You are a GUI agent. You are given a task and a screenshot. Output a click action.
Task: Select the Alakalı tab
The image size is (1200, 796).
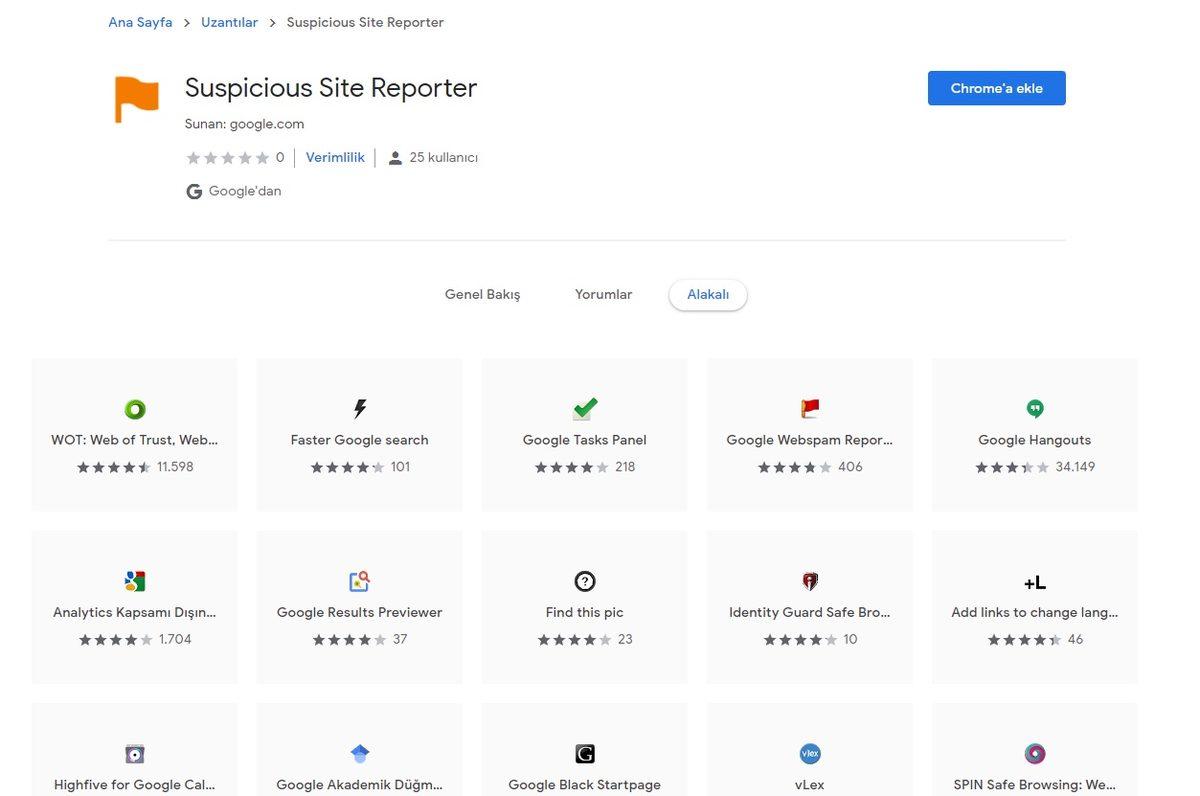click(707, 294)
